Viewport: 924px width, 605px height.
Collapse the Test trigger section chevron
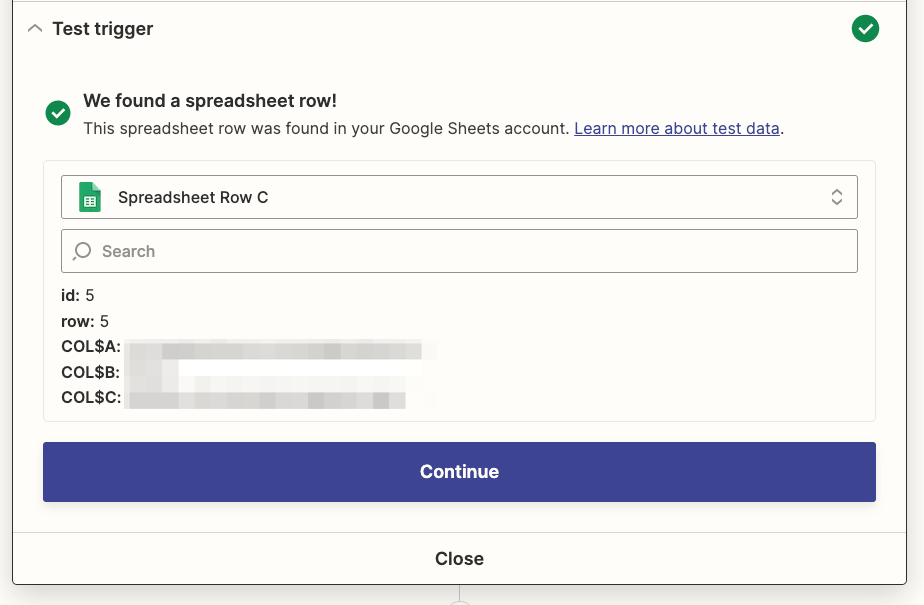(x=35, y=29)
